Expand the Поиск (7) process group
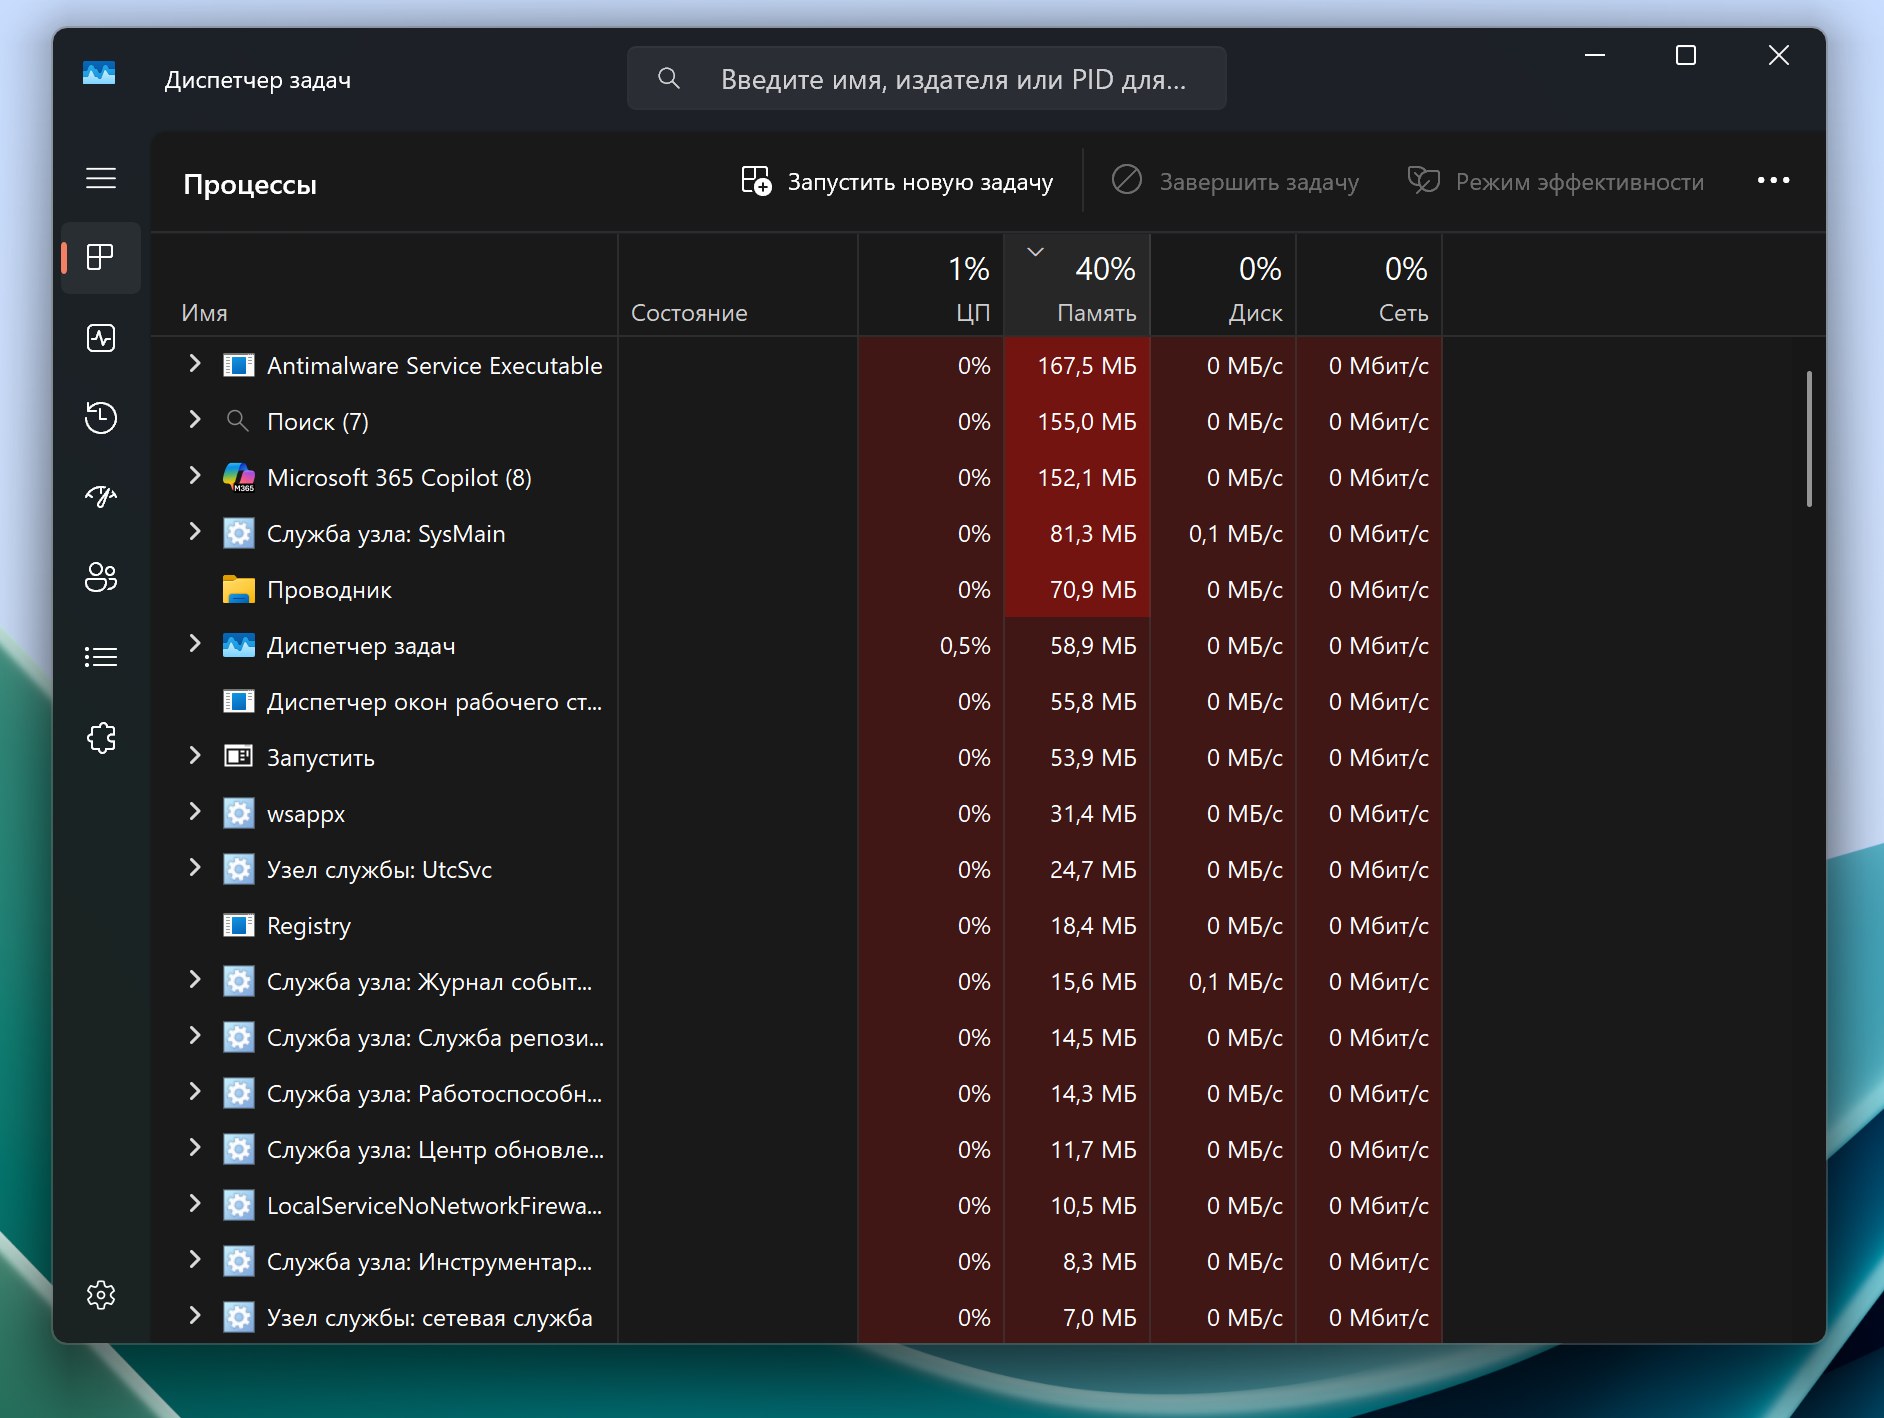The image size is (1884, 1418). point(195,421)
